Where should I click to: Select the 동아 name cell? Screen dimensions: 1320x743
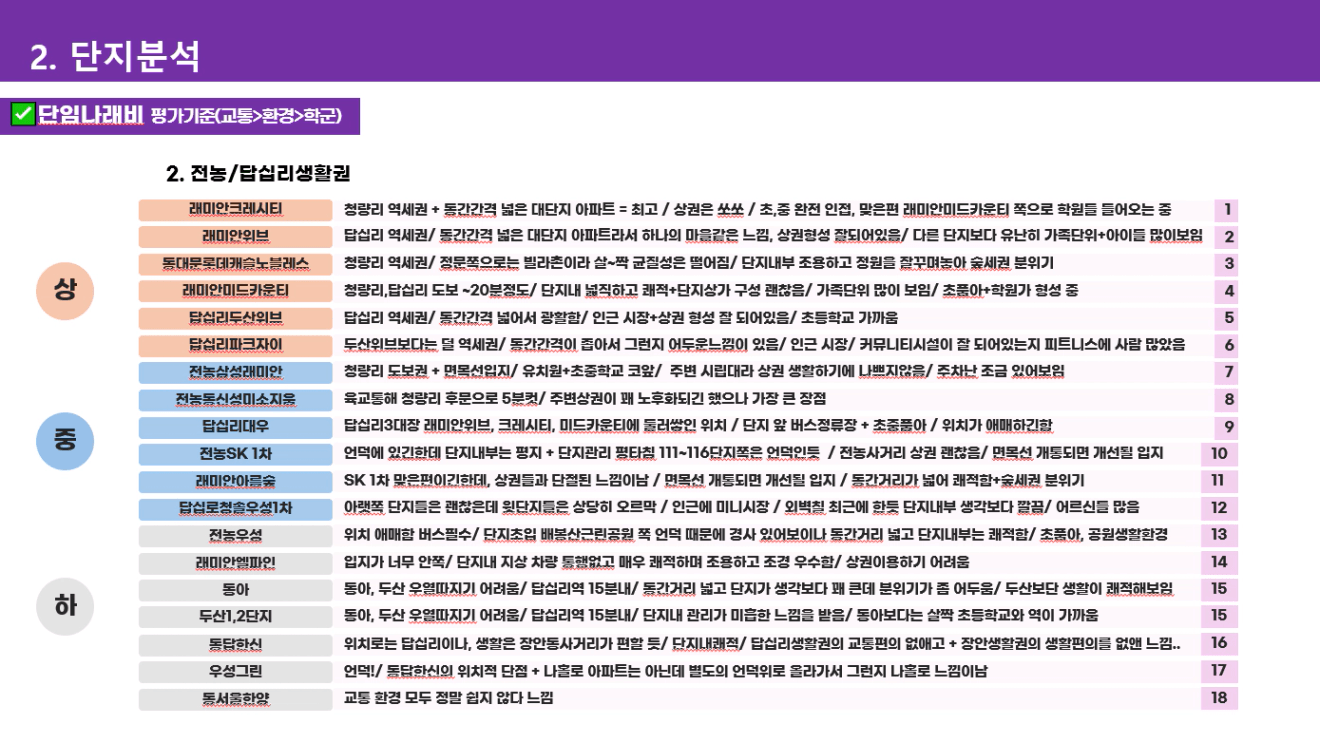click(x=235, y=589)
